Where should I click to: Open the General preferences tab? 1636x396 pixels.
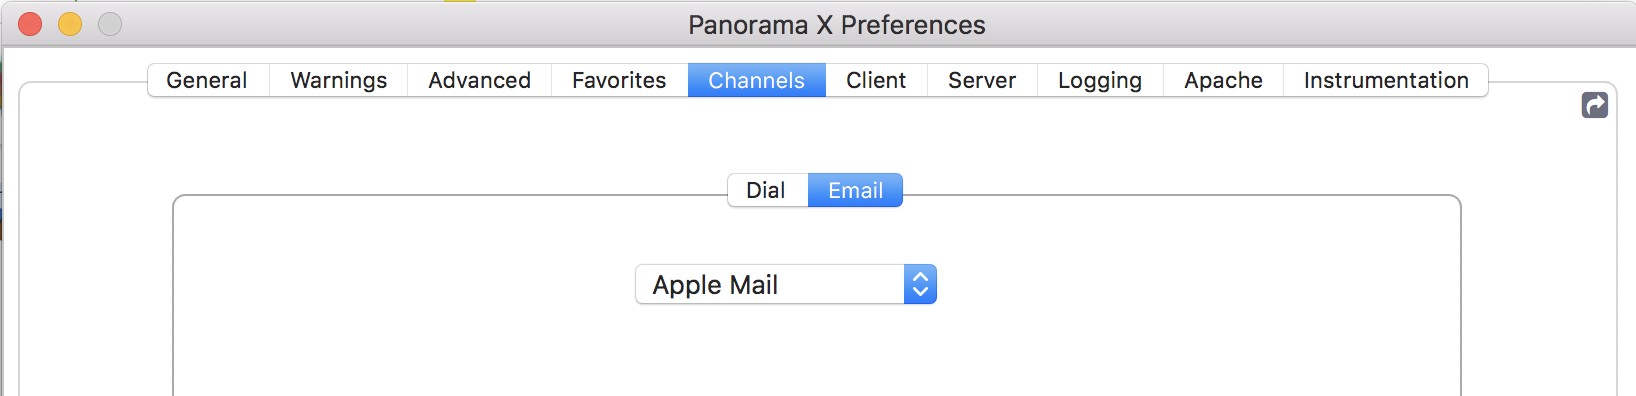tap(208, 80)
